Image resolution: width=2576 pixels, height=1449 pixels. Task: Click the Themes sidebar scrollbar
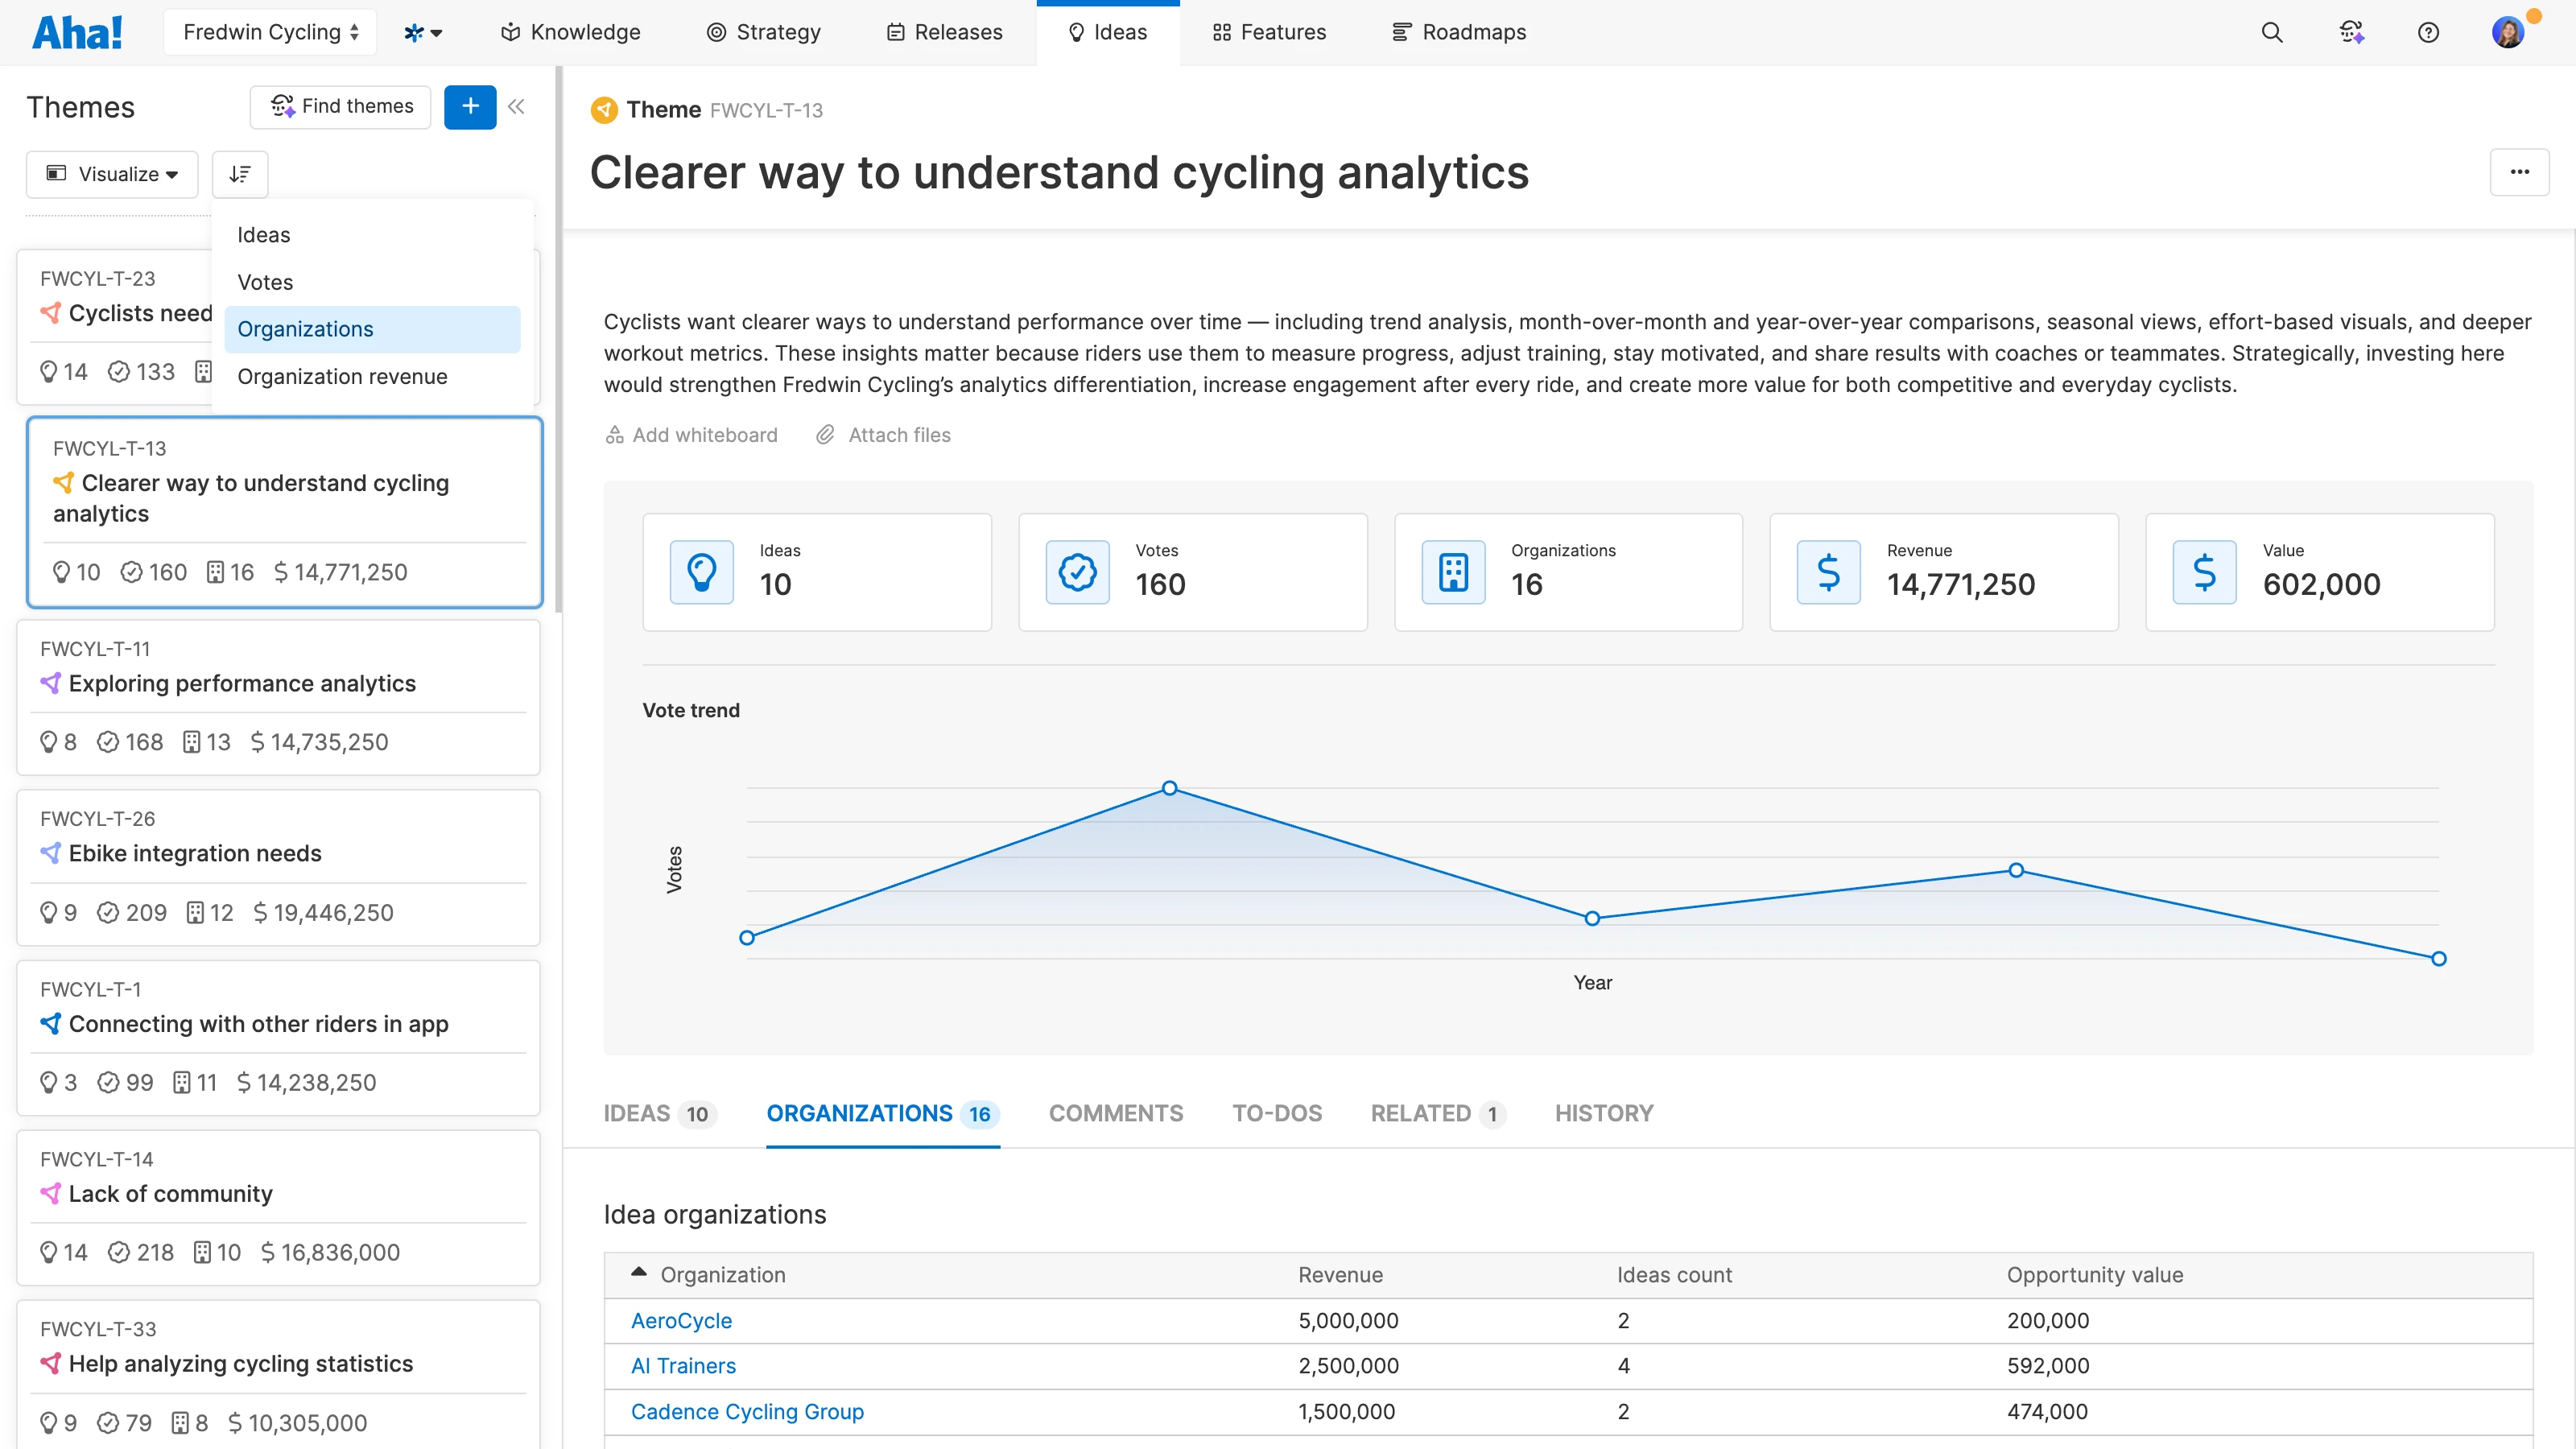[x=559, y=340]
